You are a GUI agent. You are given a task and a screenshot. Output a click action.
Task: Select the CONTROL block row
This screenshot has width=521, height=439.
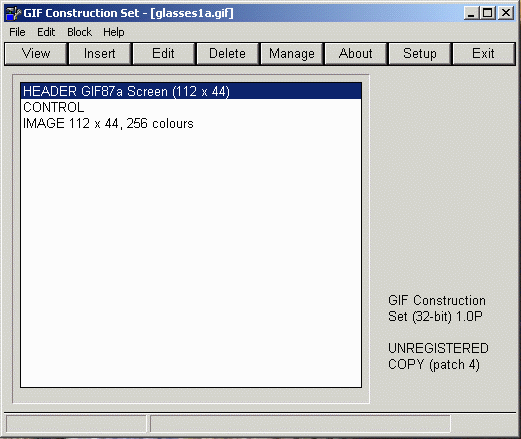191,107
